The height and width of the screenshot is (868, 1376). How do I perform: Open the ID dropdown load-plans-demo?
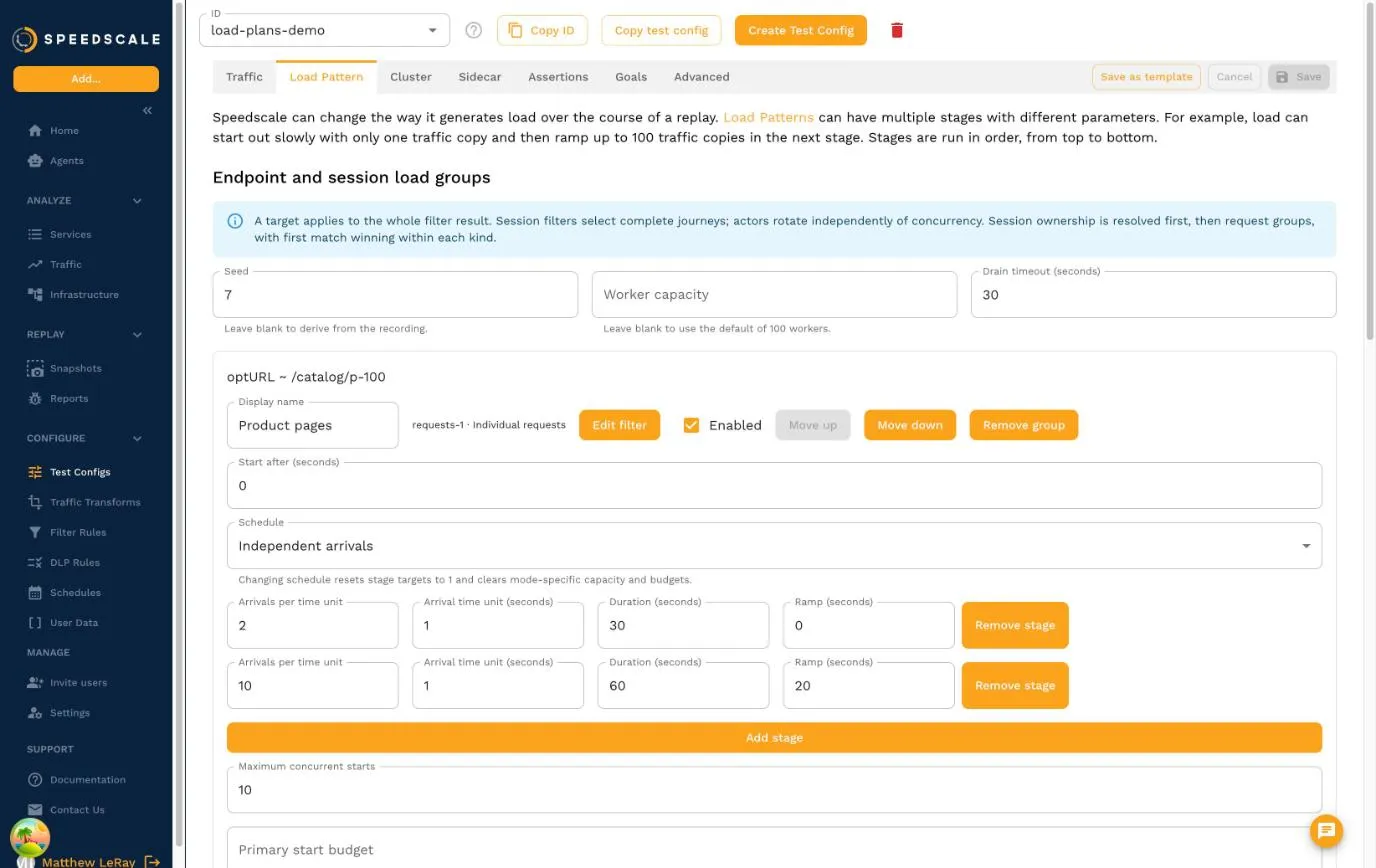(x=324, y=30)
